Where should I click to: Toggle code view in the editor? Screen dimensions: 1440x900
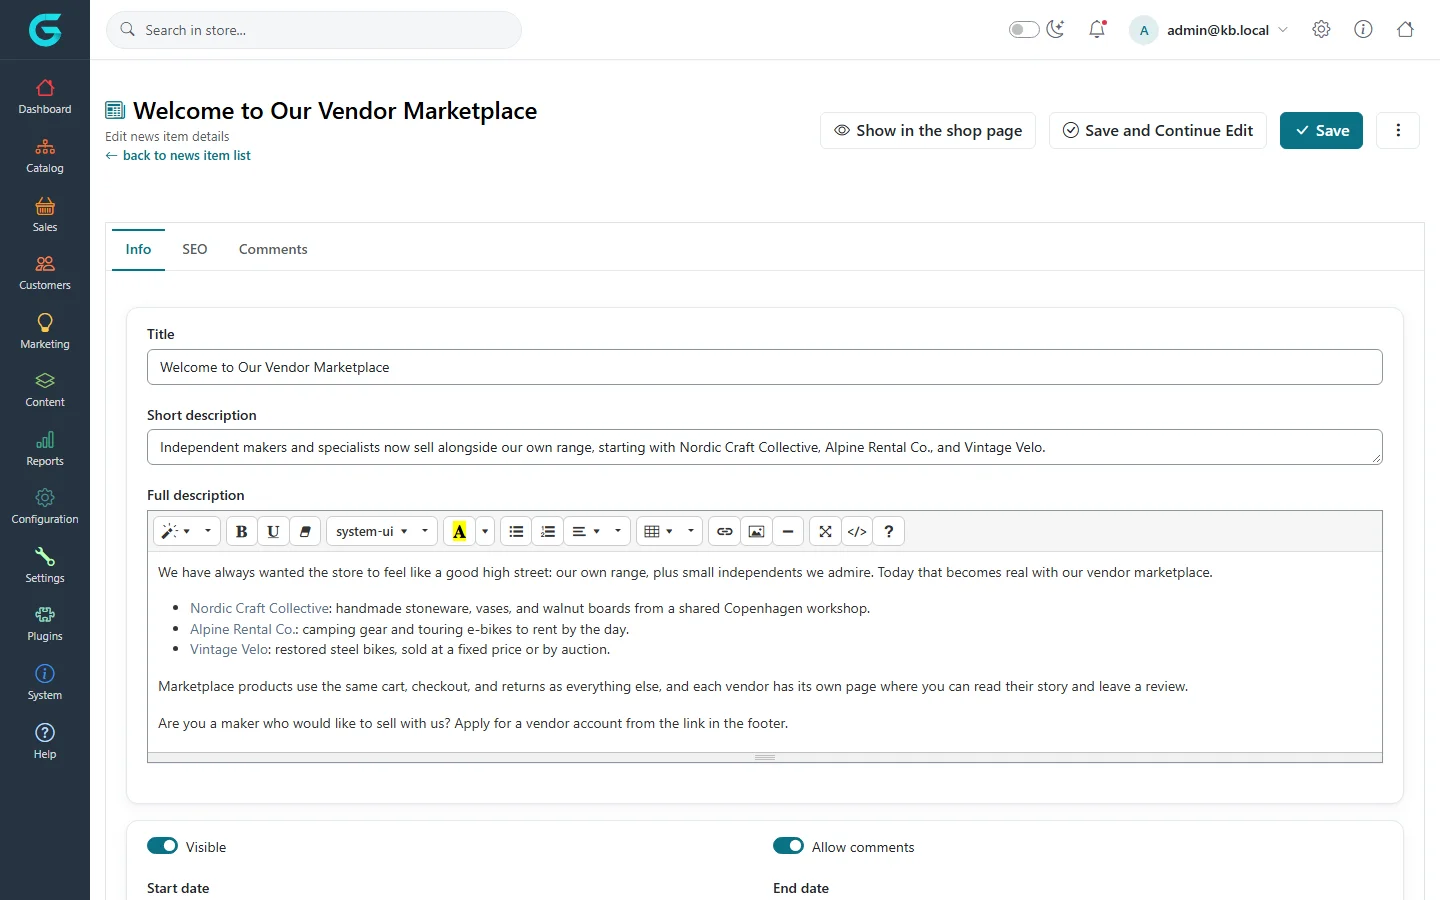coord(857,532)
